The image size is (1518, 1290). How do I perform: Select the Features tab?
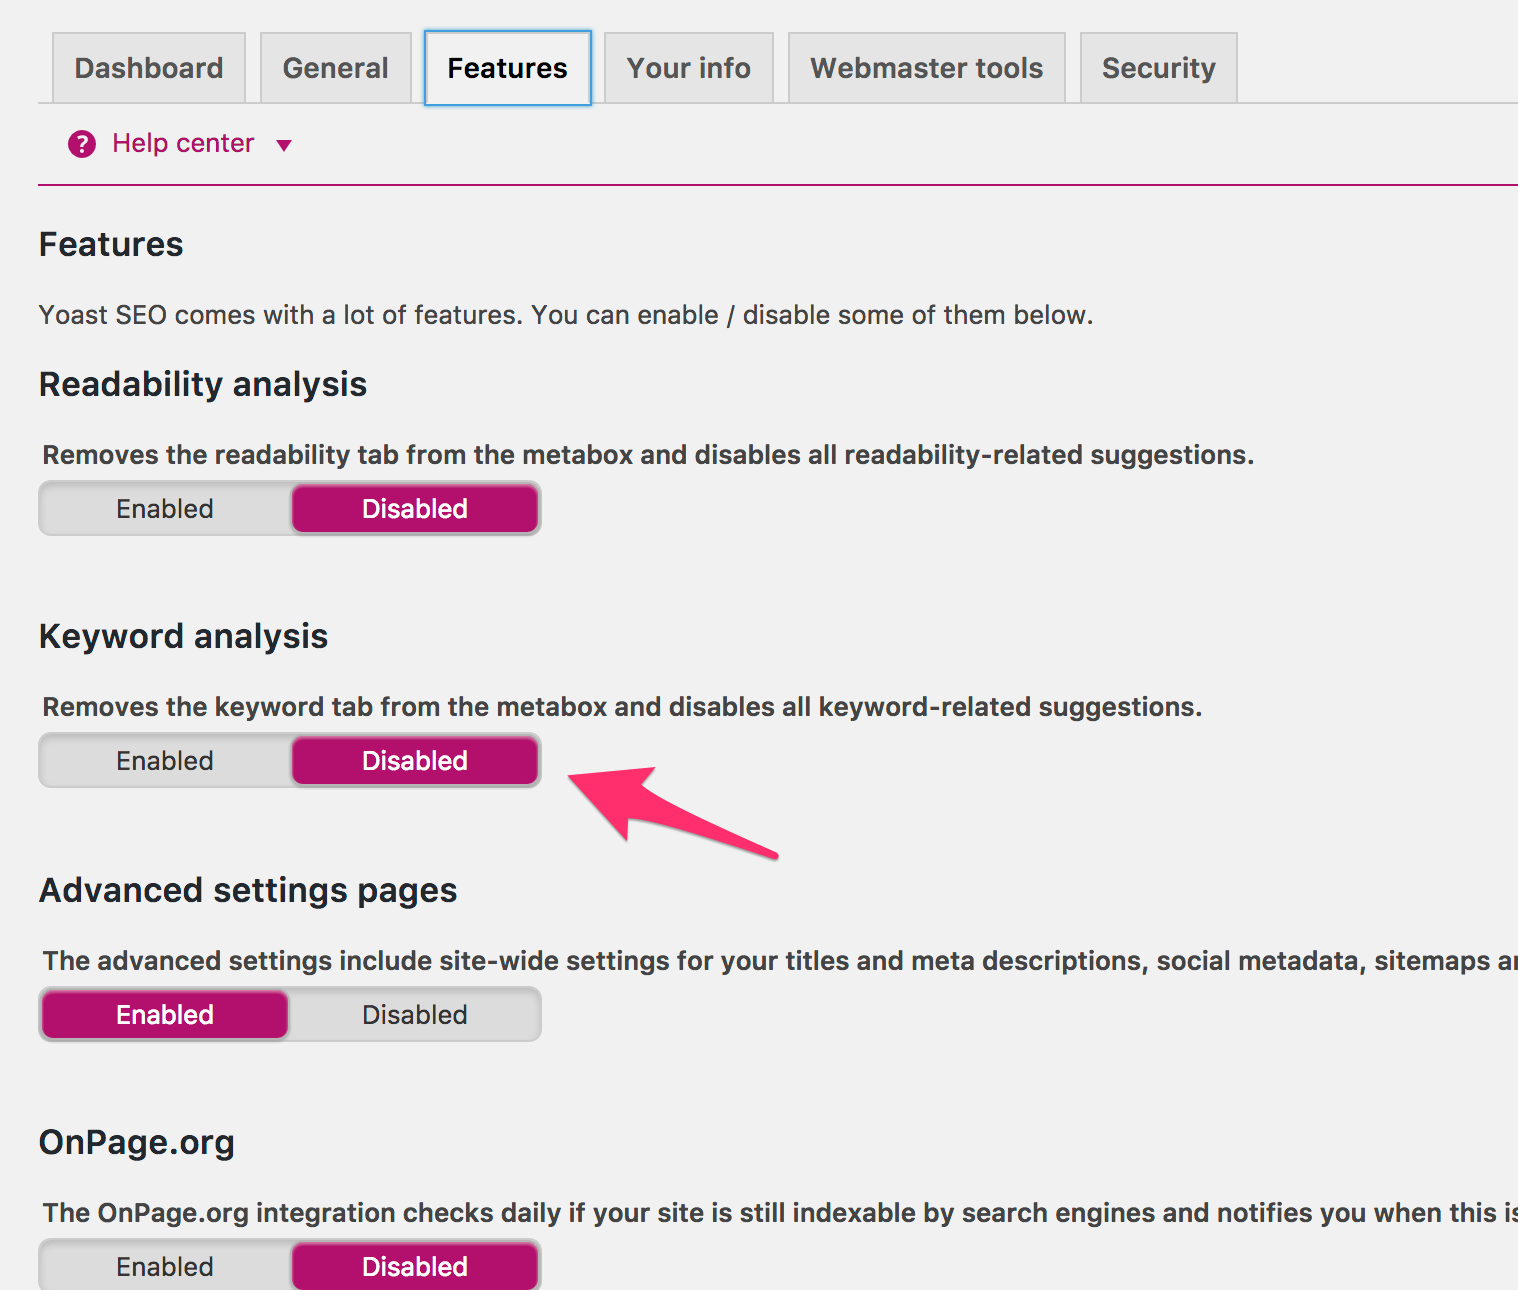click(x=508, y=68)
